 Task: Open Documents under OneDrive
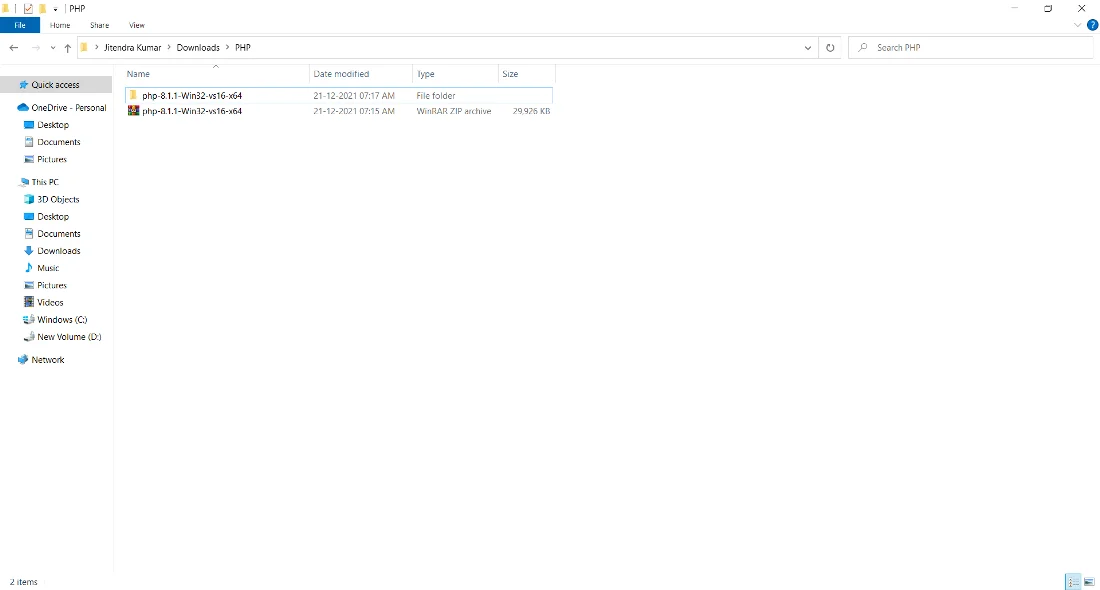tap(58, 142)
